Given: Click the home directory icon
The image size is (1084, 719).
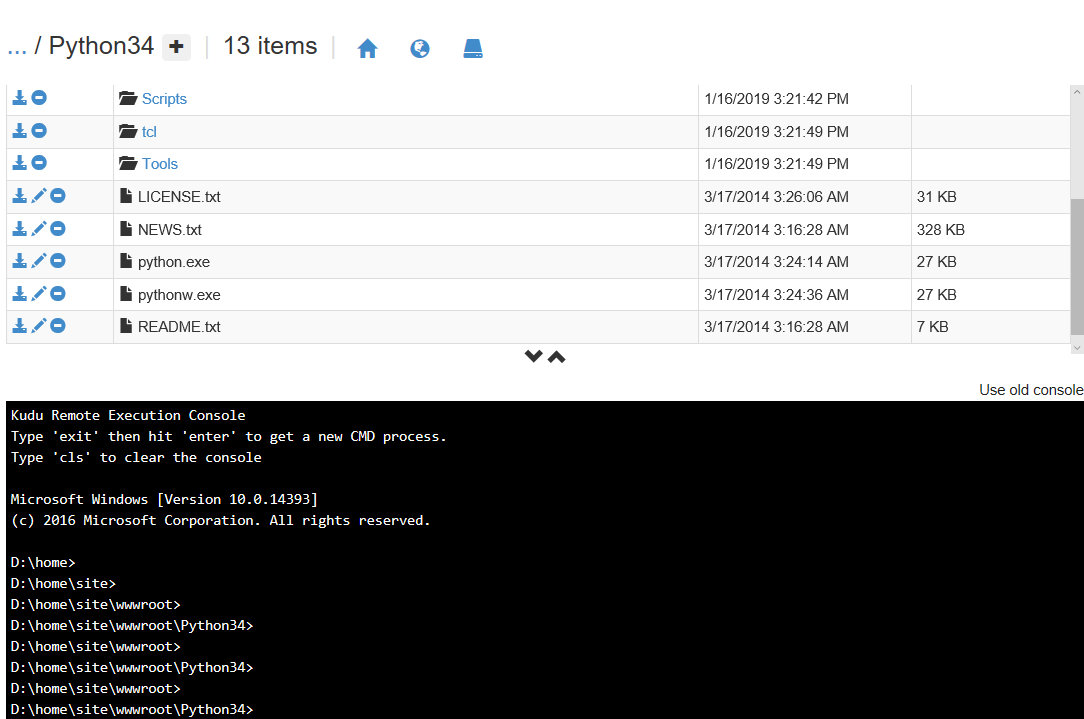Looking at the screenshot, I should point(367,48).
